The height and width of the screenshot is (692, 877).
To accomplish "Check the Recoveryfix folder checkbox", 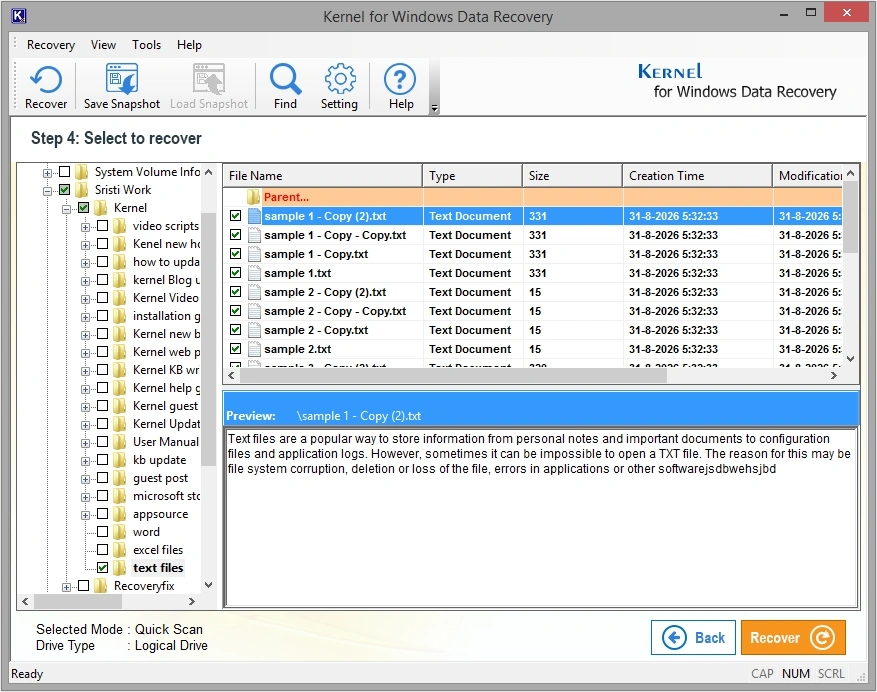I will click(83, 585).
